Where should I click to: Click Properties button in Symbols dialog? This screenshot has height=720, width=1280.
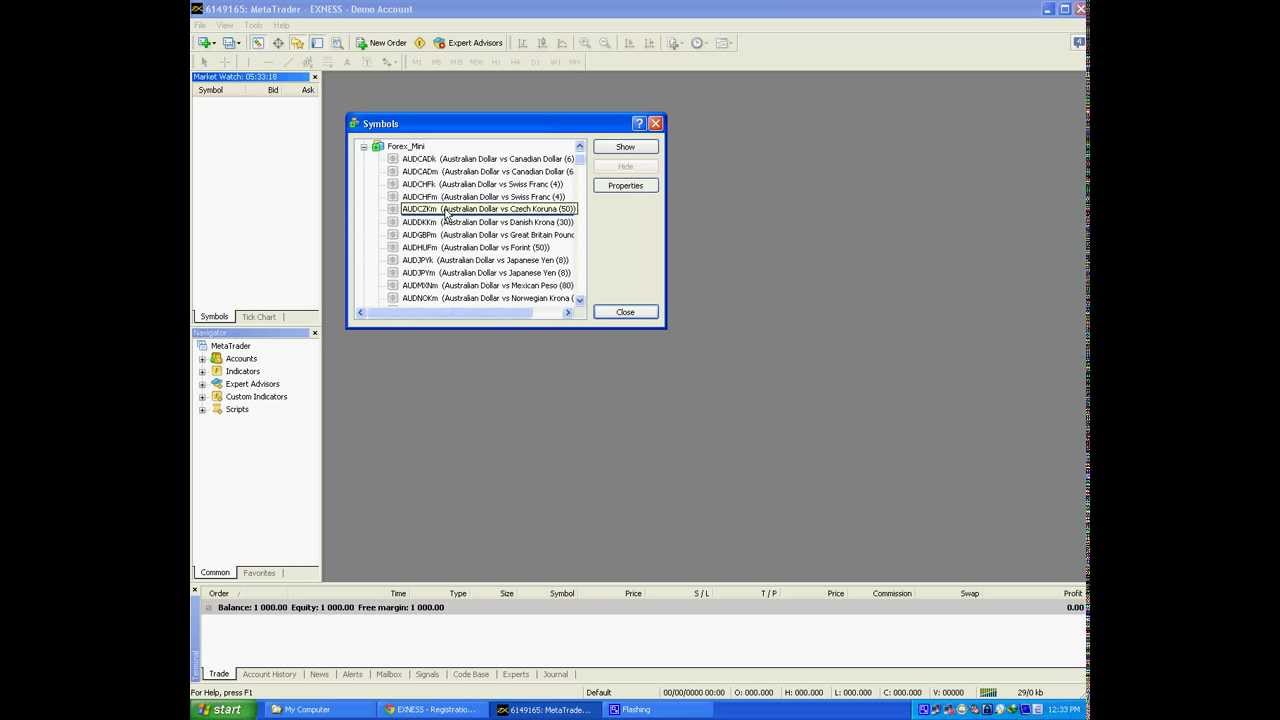[625, 186]
